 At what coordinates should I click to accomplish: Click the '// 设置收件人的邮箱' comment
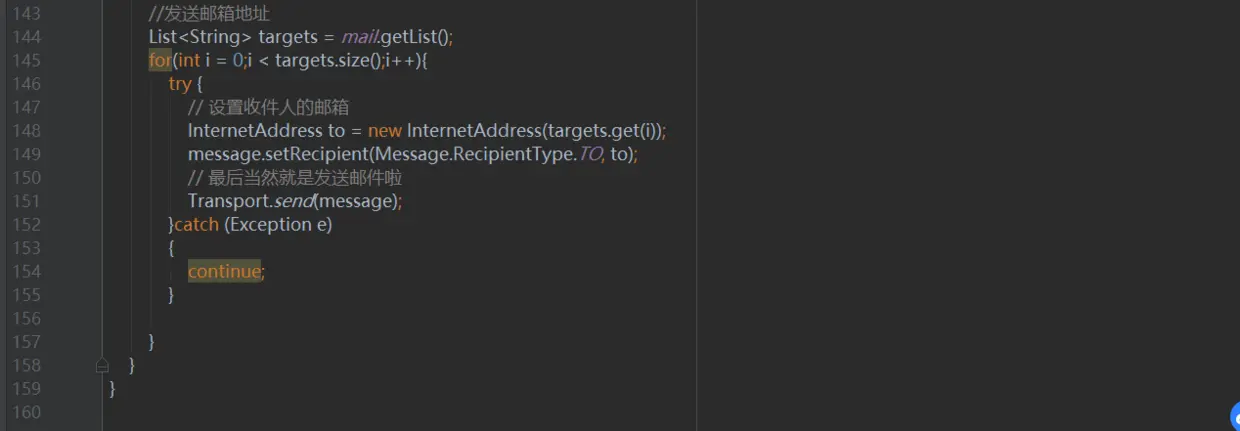(267, 107)
